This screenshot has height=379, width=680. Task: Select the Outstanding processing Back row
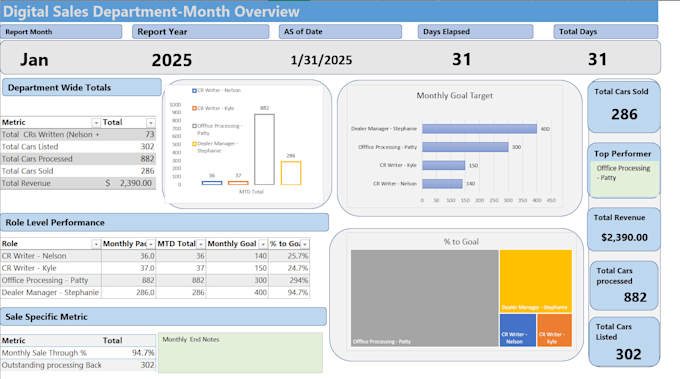(78, 365)
